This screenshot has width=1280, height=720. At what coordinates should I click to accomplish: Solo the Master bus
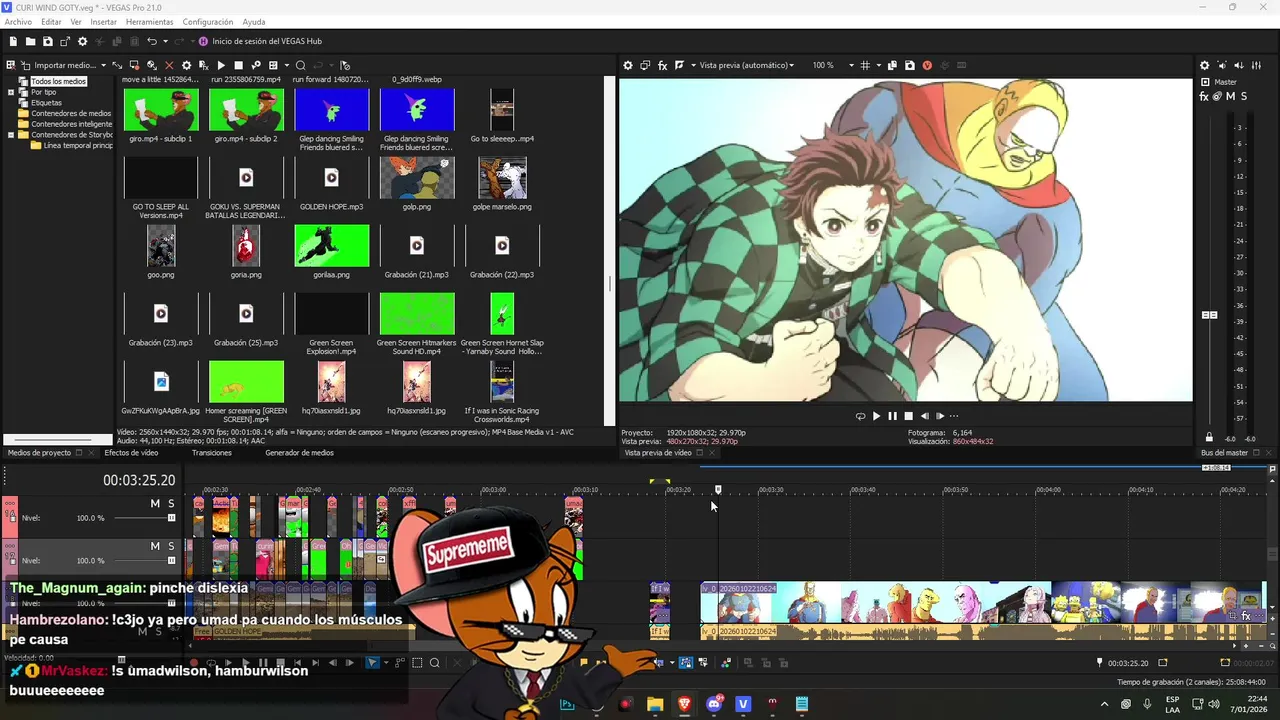pyautogui.click(x=1244, y=96)
